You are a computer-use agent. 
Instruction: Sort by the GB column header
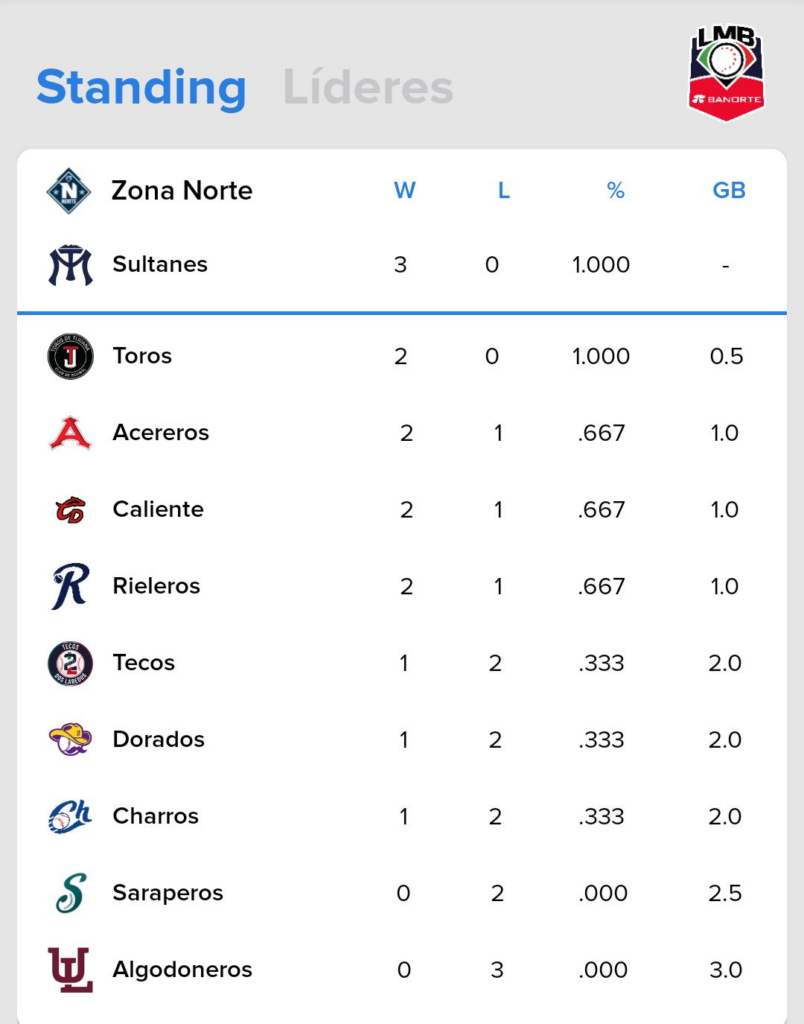pyautogui.click(x=729, y=191)
